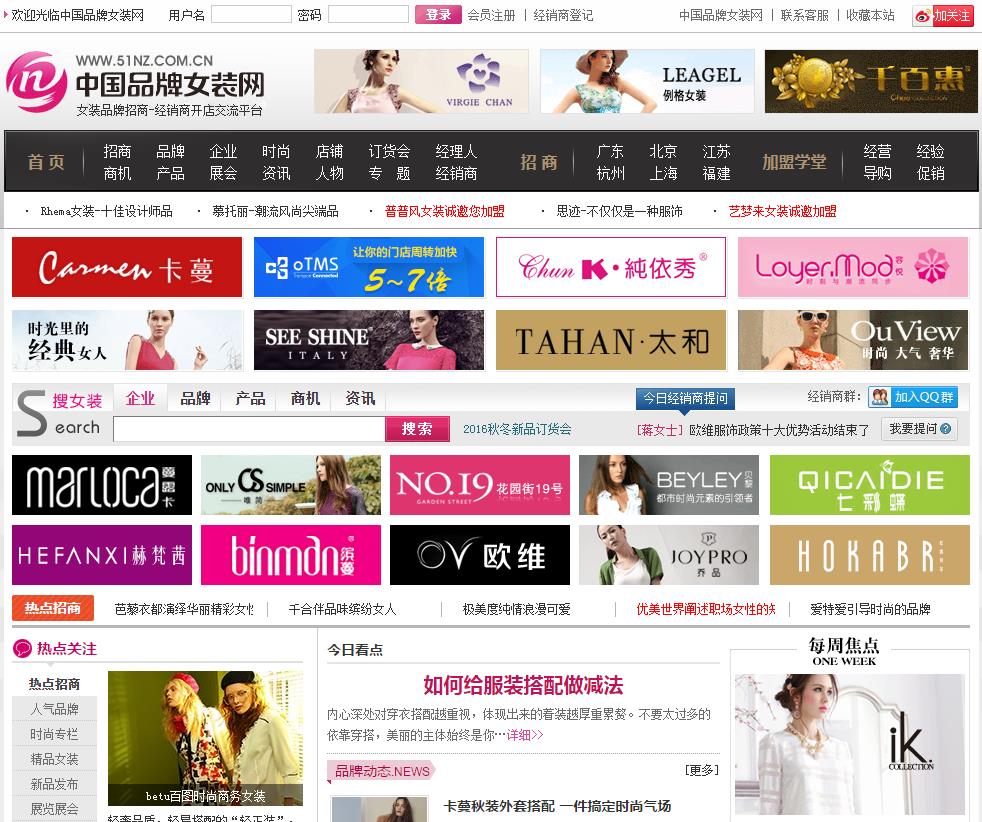982x822 pixels.
Task: Select 上海 region in navigation
Action: coord(663,173)
